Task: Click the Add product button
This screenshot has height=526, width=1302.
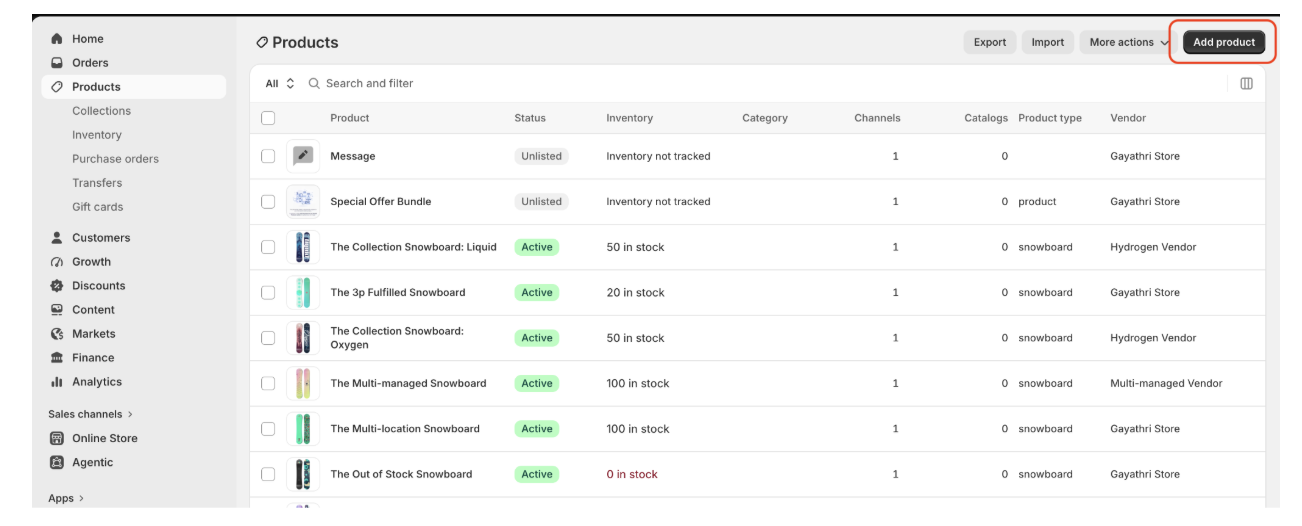Action: click(x=1224, y=42)
